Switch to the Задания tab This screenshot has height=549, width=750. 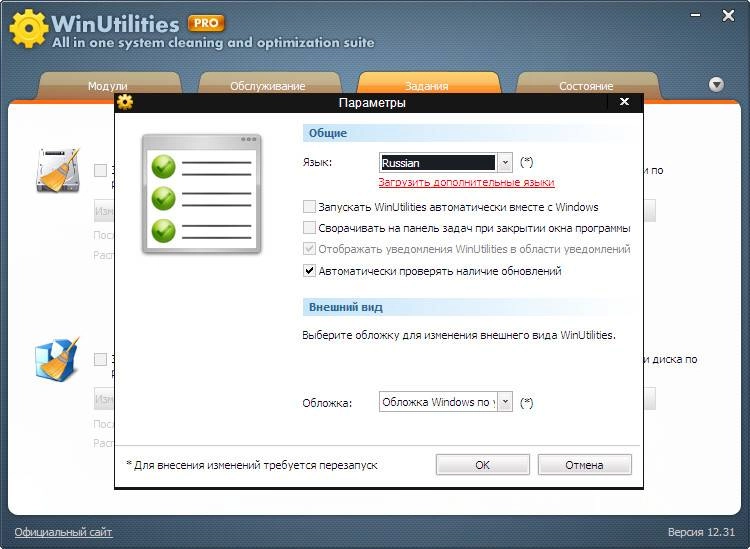point(427,86)
